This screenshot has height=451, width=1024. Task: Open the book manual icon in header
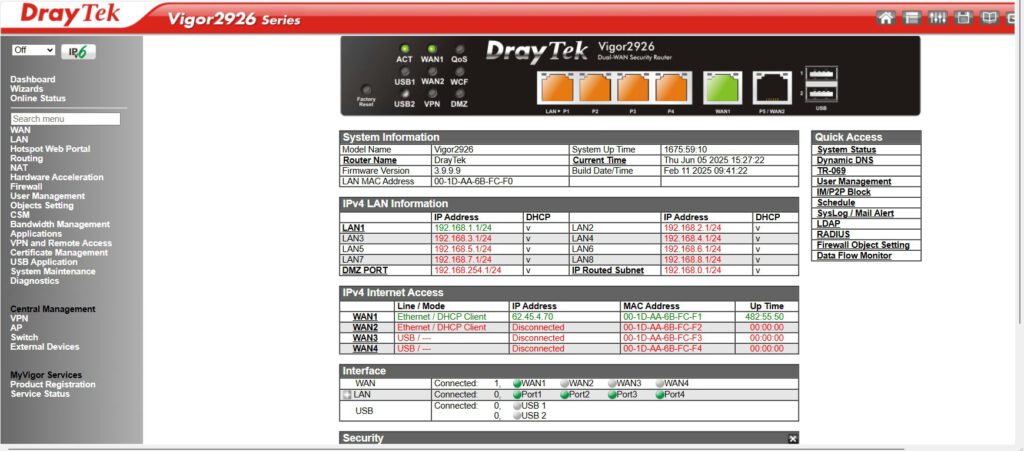(989, 17)
